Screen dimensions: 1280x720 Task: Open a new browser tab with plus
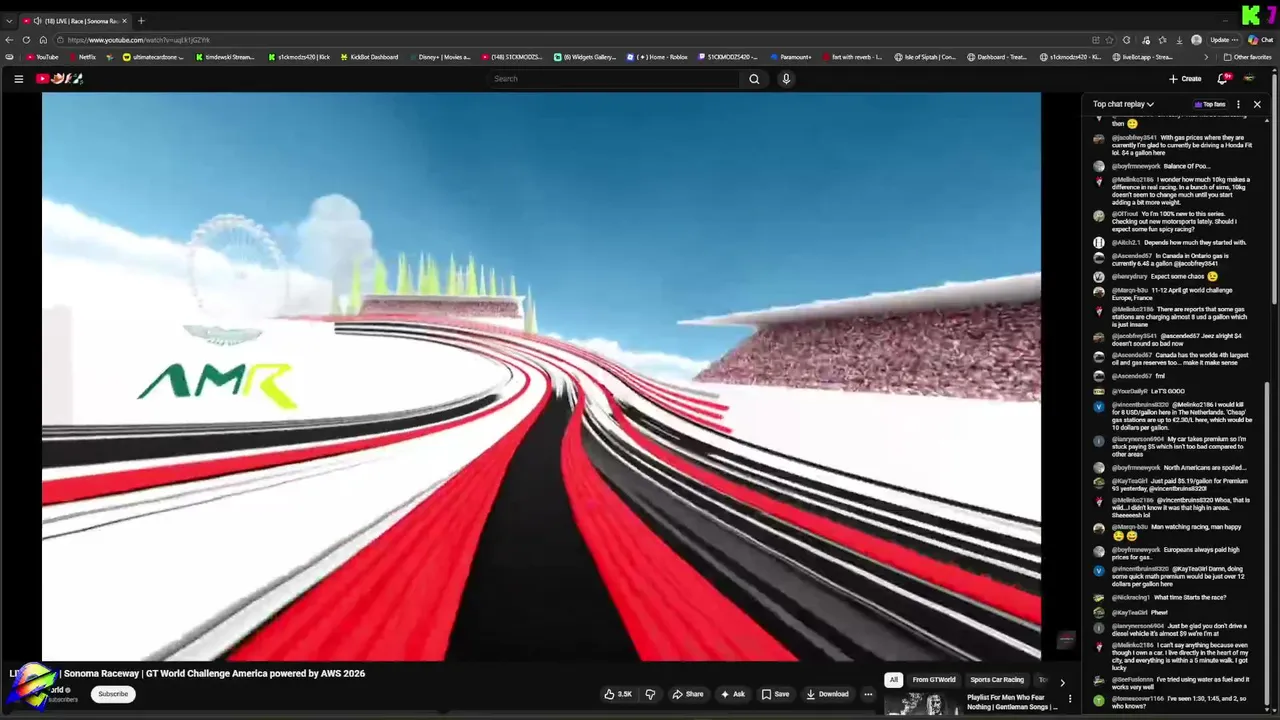pos(141,21)
